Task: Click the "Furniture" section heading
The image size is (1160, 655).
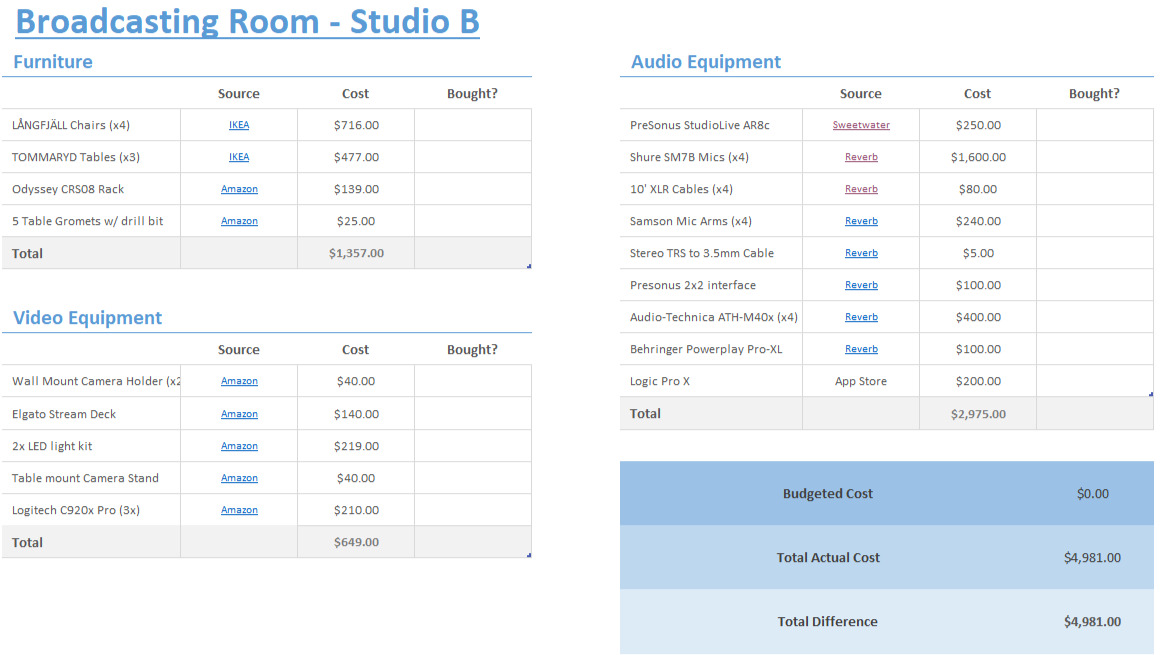Action: tap(53, 61)
